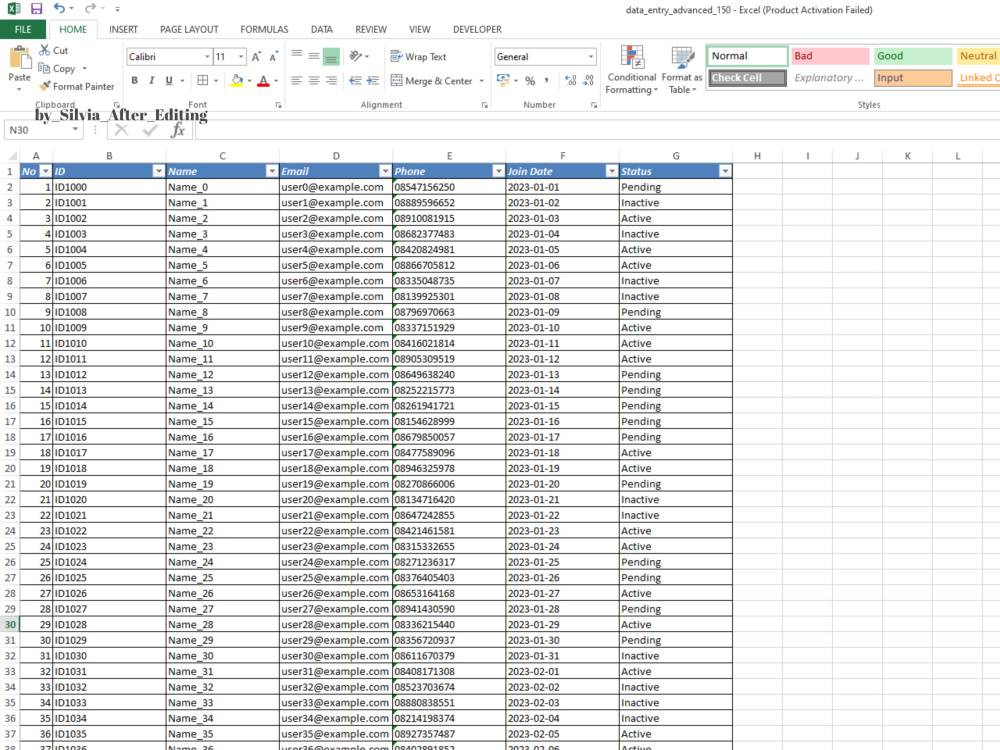Screen dimensions: 1000x750
Task: Switch to the PAGE LAYOUT tab
Action: (x=189, y=29)
